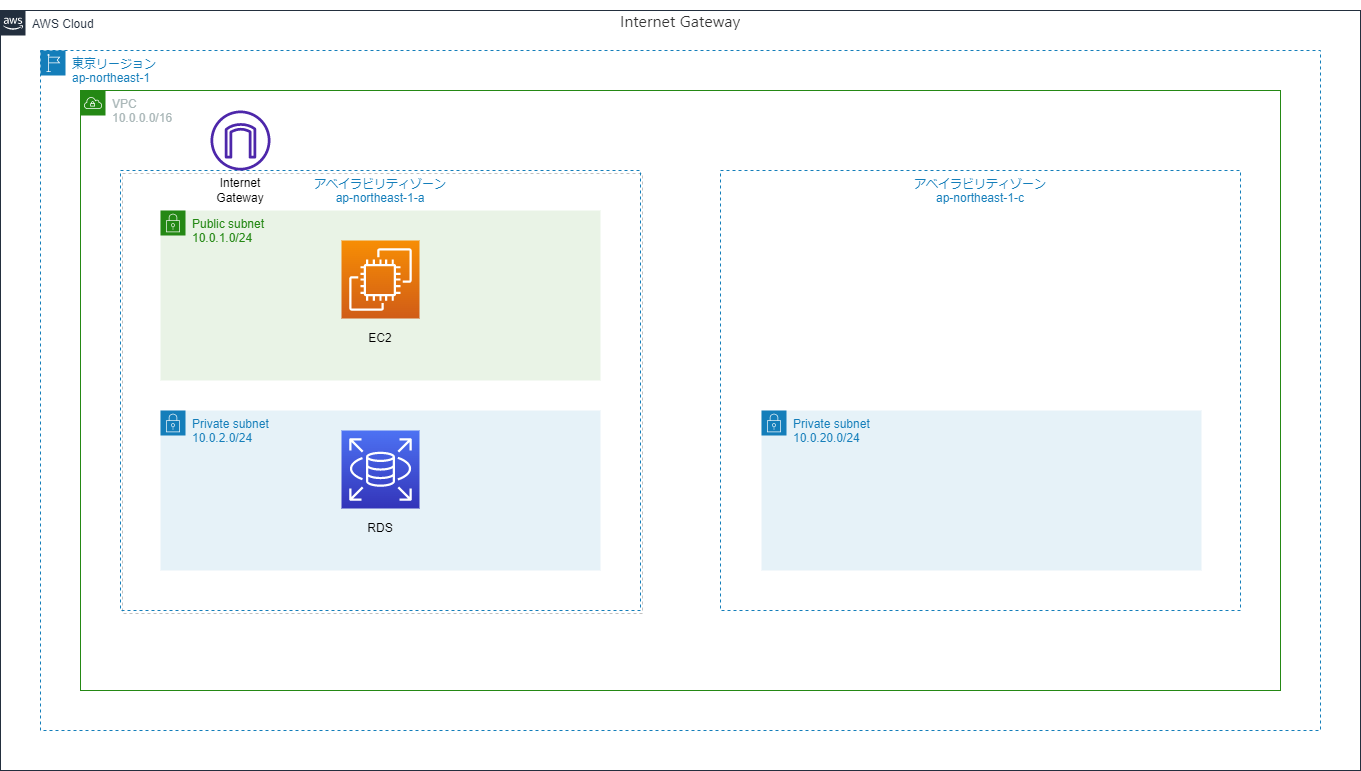
Task: Click the 'ap-northeast-1-c' zone label
Action: [x=980, y=198]
